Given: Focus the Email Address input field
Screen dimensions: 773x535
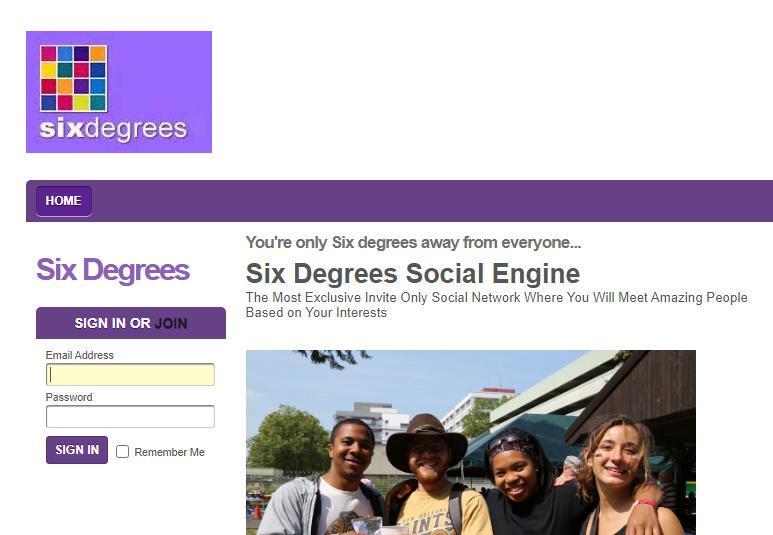Looking at the screenshot, I should tap(130, 375).
